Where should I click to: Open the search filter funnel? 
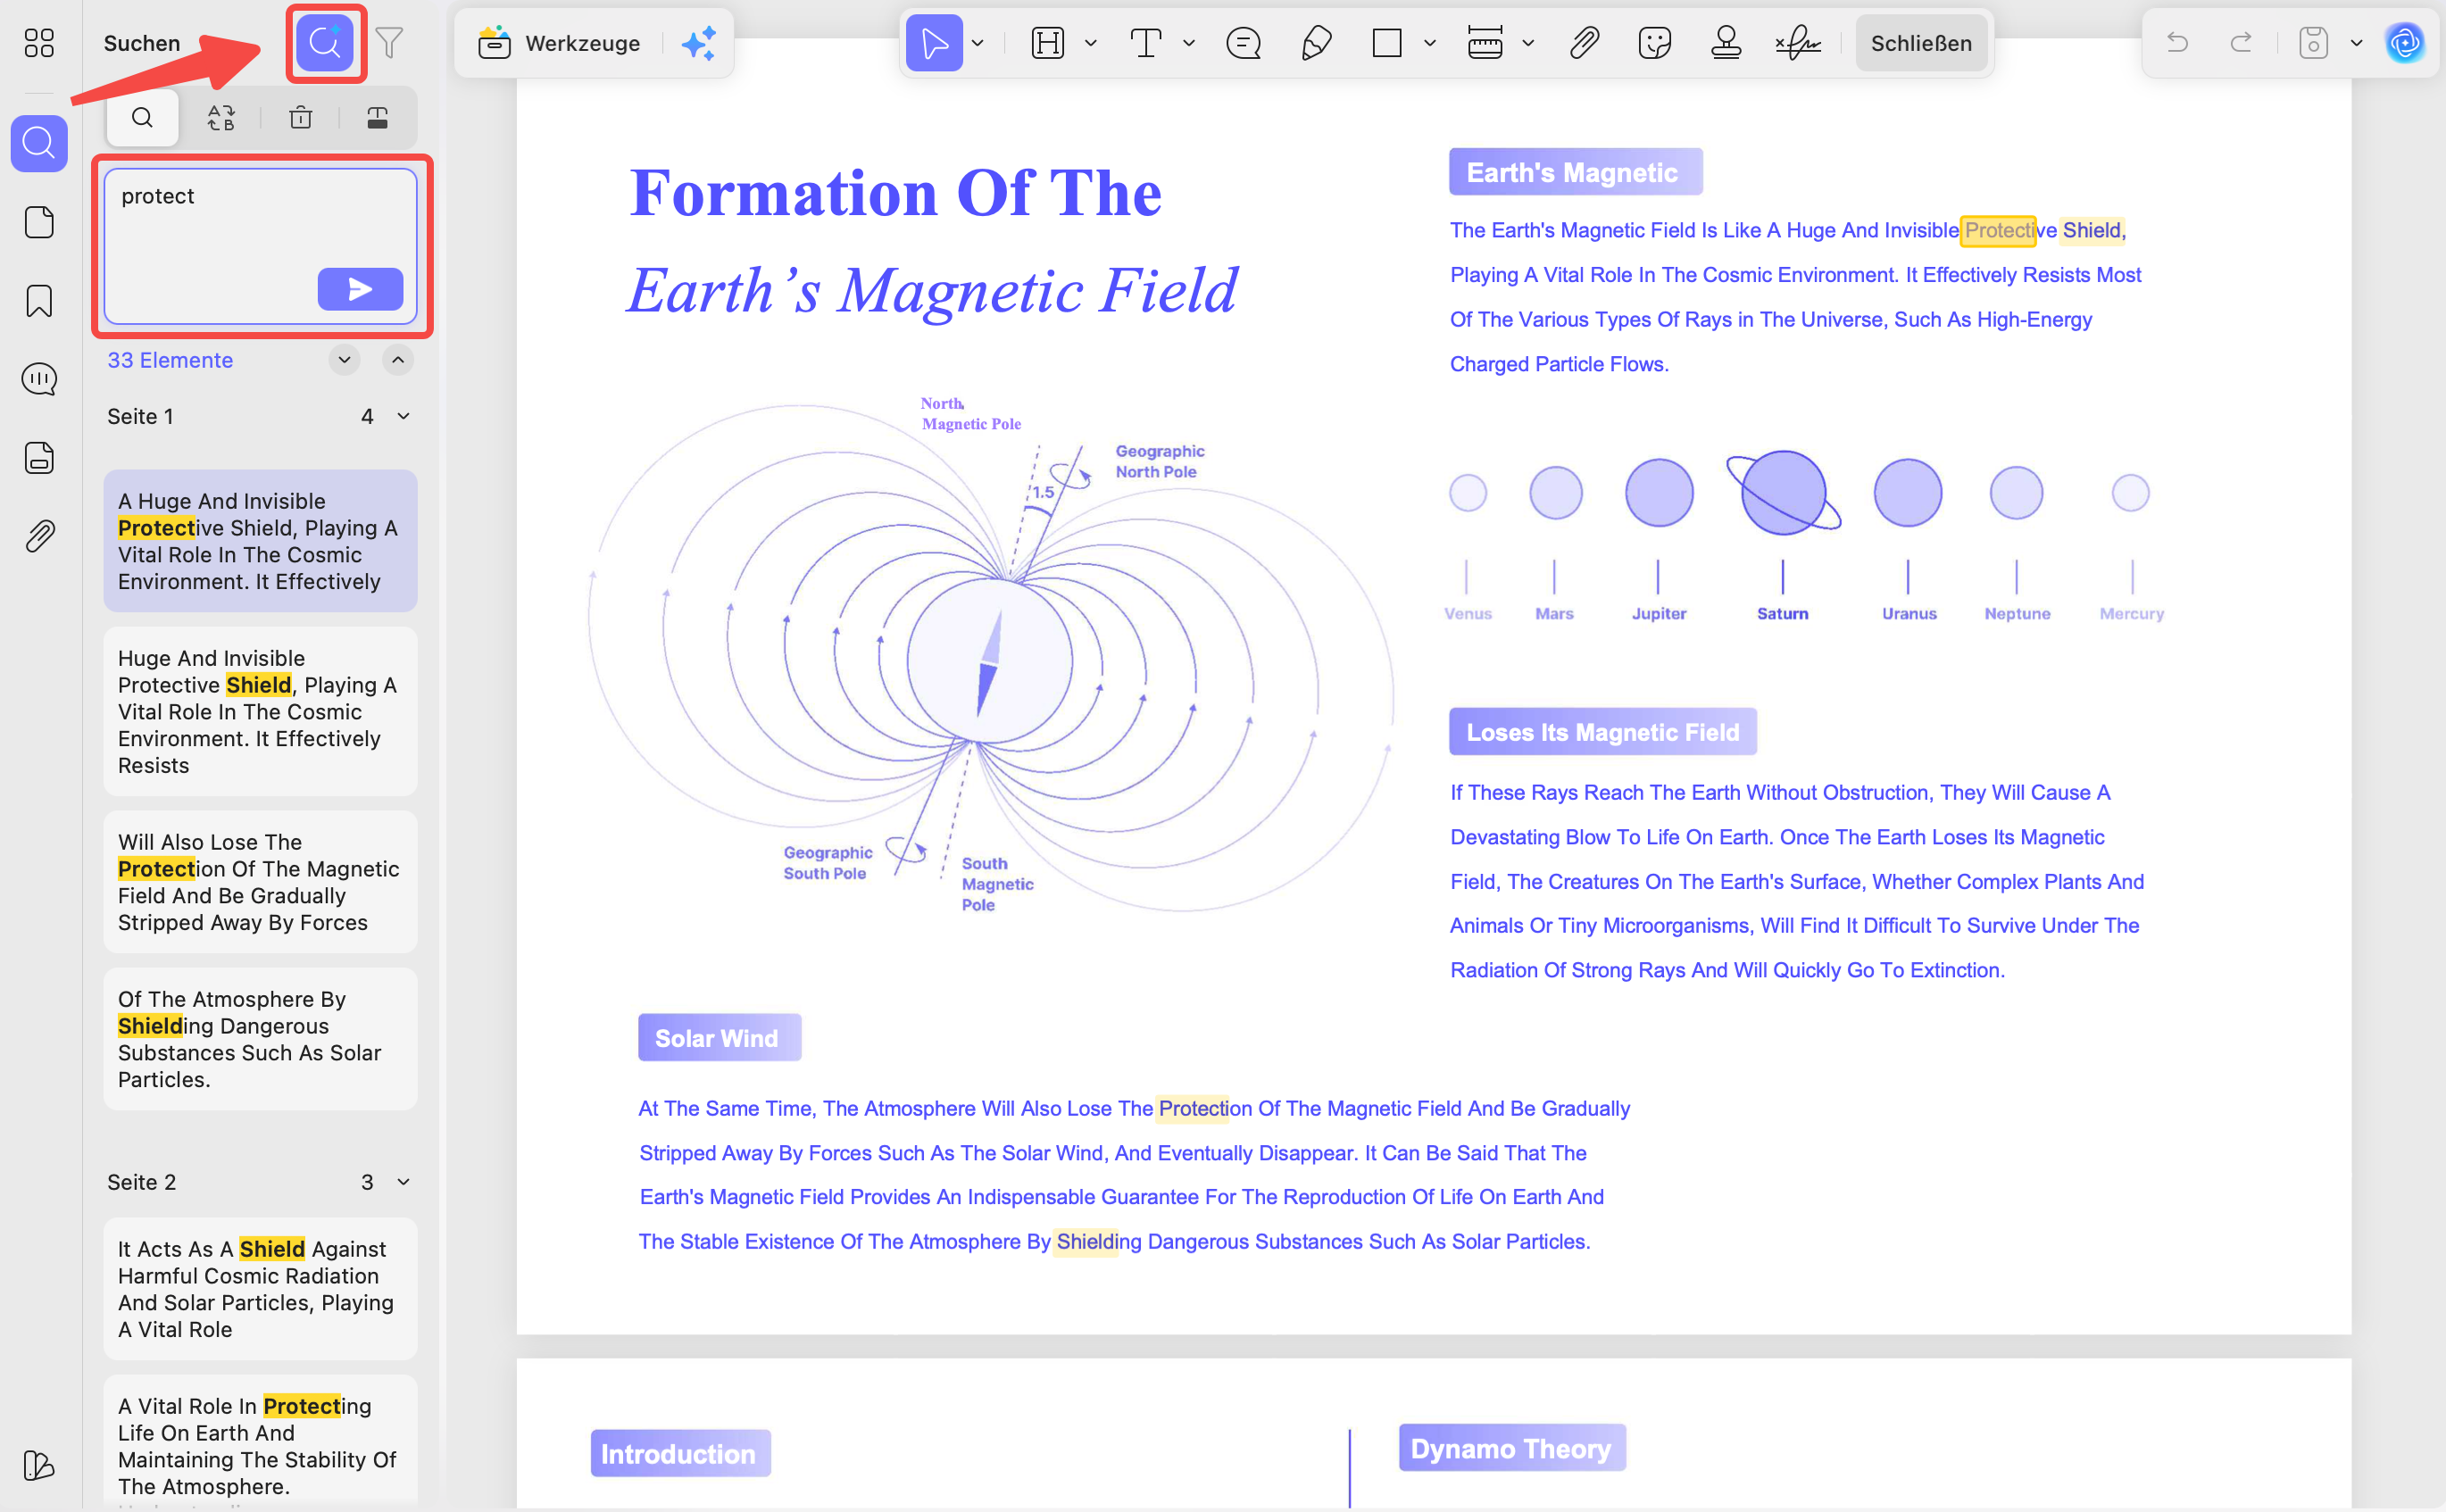coord(389,43)
